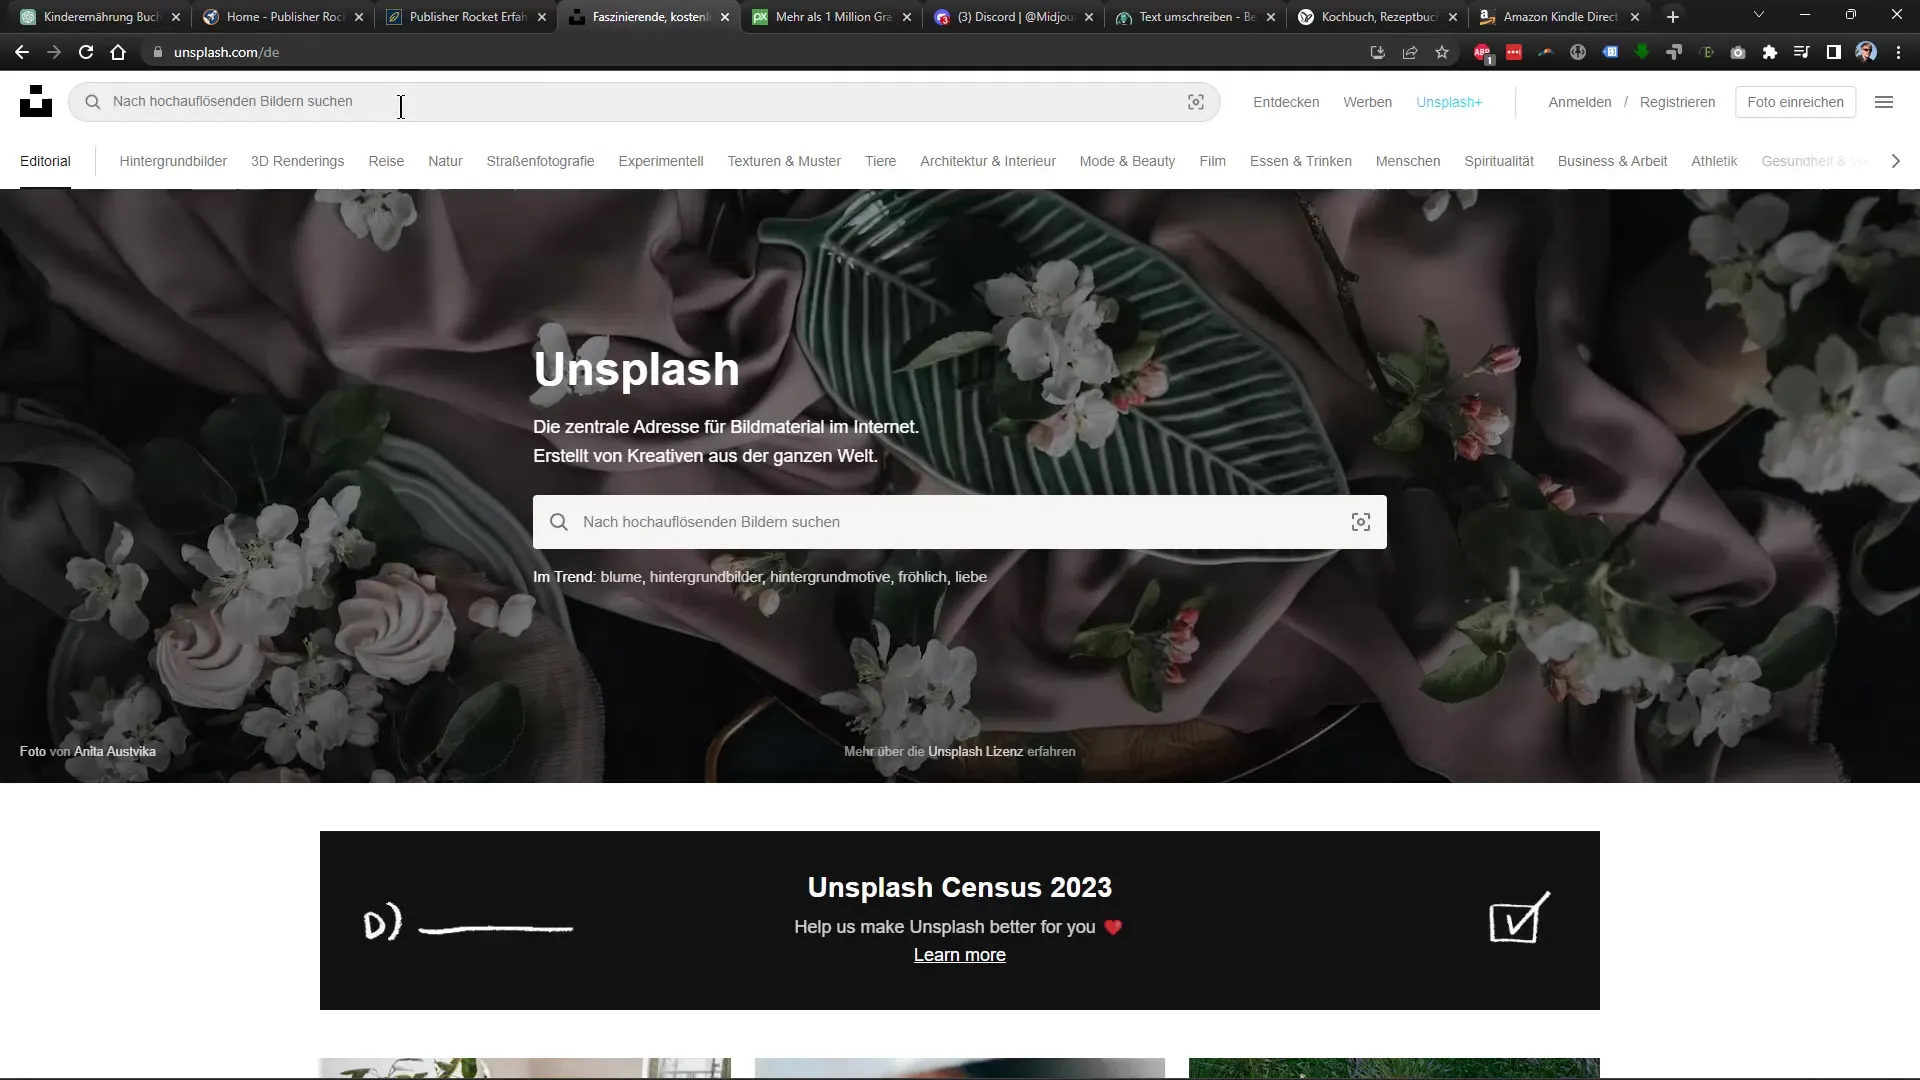The width and height of the screenshot is (1920, 1080).
Task: Click the trending term hintergrundbilder
Action: 706,577
